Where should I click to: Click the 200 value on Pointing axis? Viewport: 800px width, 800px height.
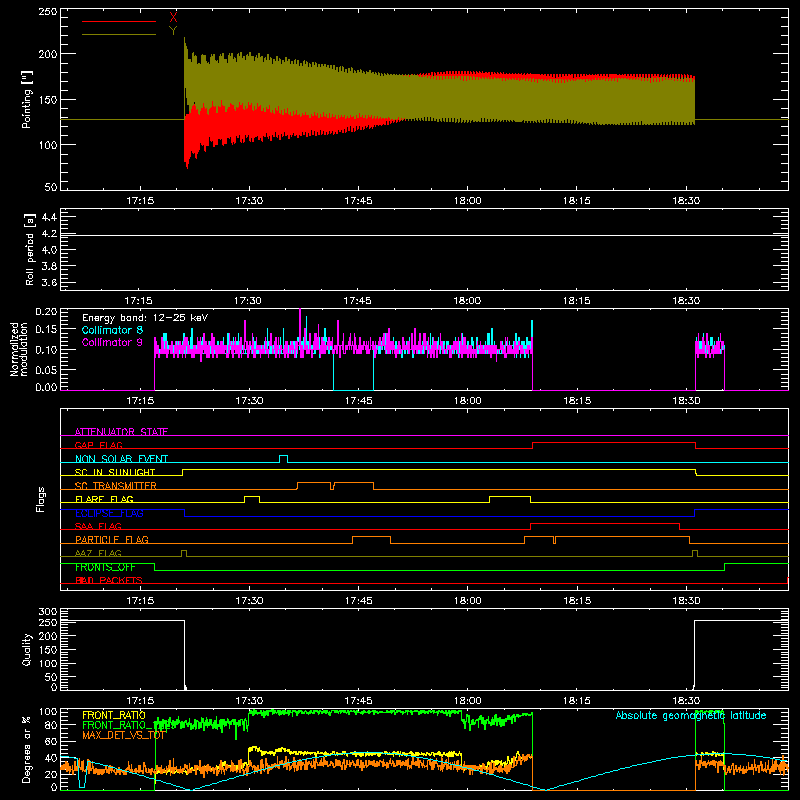click(x=48, y=54)
